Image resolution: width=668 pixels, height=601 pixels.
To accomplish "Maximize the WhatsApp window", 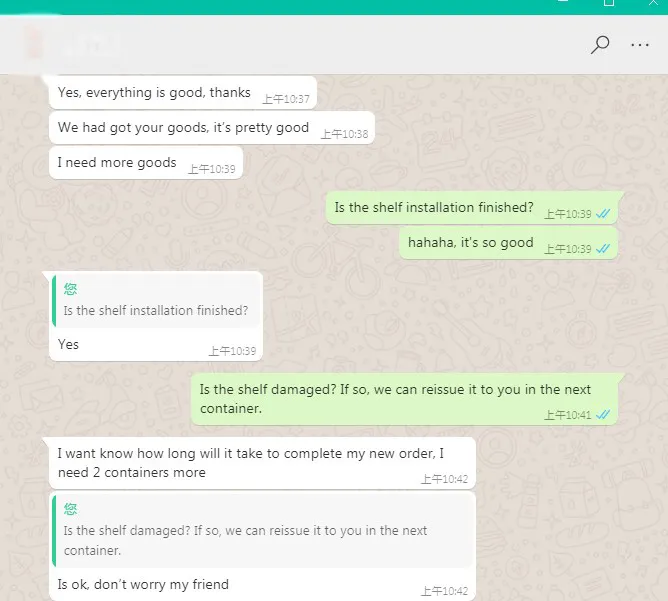I will pyautogui.click(x=609, y=3).
